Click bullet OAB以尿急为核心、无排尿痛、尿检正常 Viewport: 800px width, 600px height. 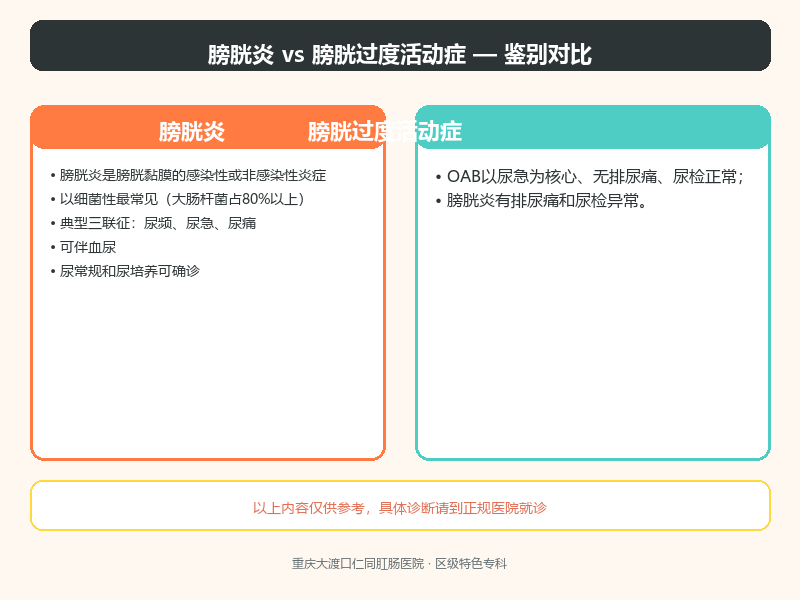(x=590, y=177)
